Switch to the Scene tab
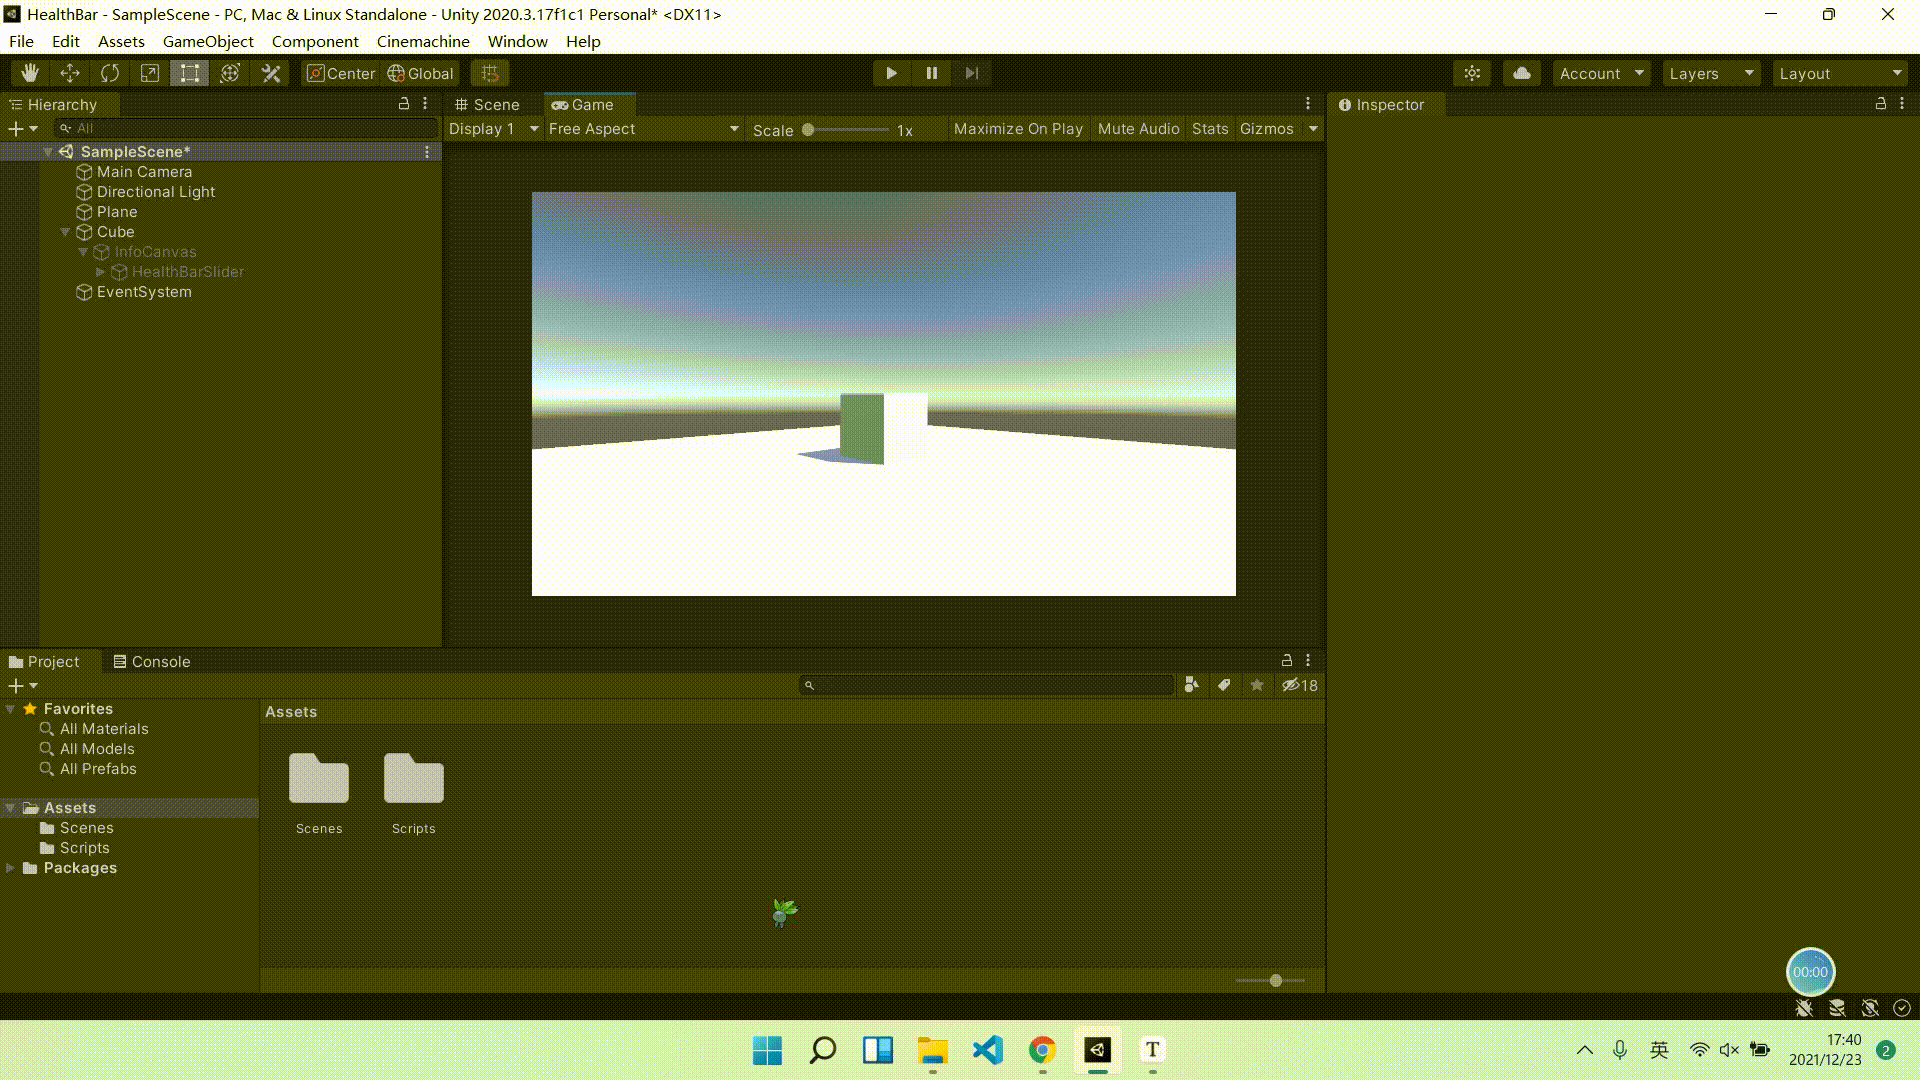The image size is (1920, 1080). click(x=487, y=104)
